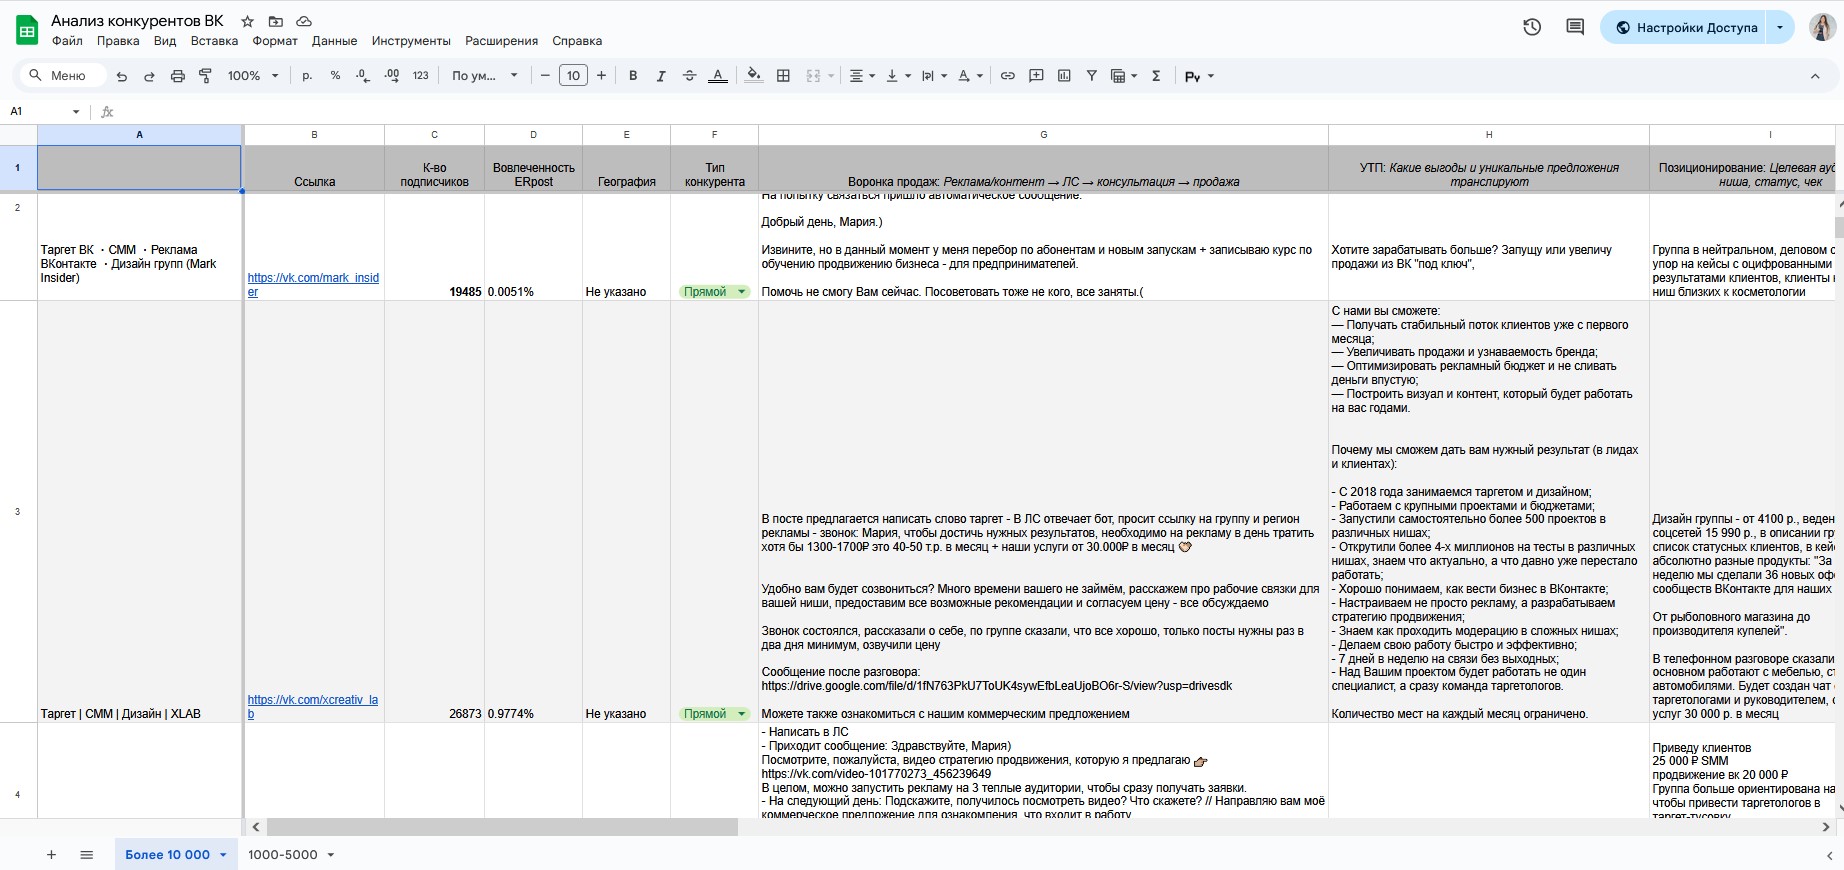The height and width of the screenshot is (870, 1844).
Task: Create a filter with funnel icon
Action: 1092,76
